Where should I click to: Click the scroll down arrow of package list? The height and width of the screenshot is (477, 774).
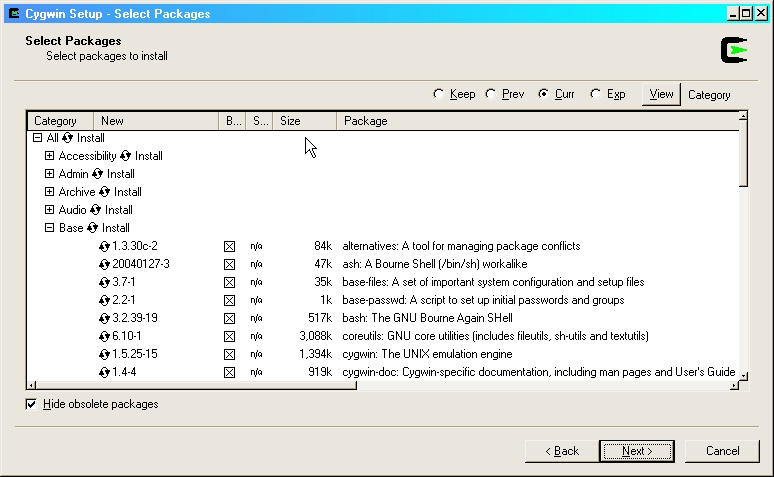click(x=743, y=376)
